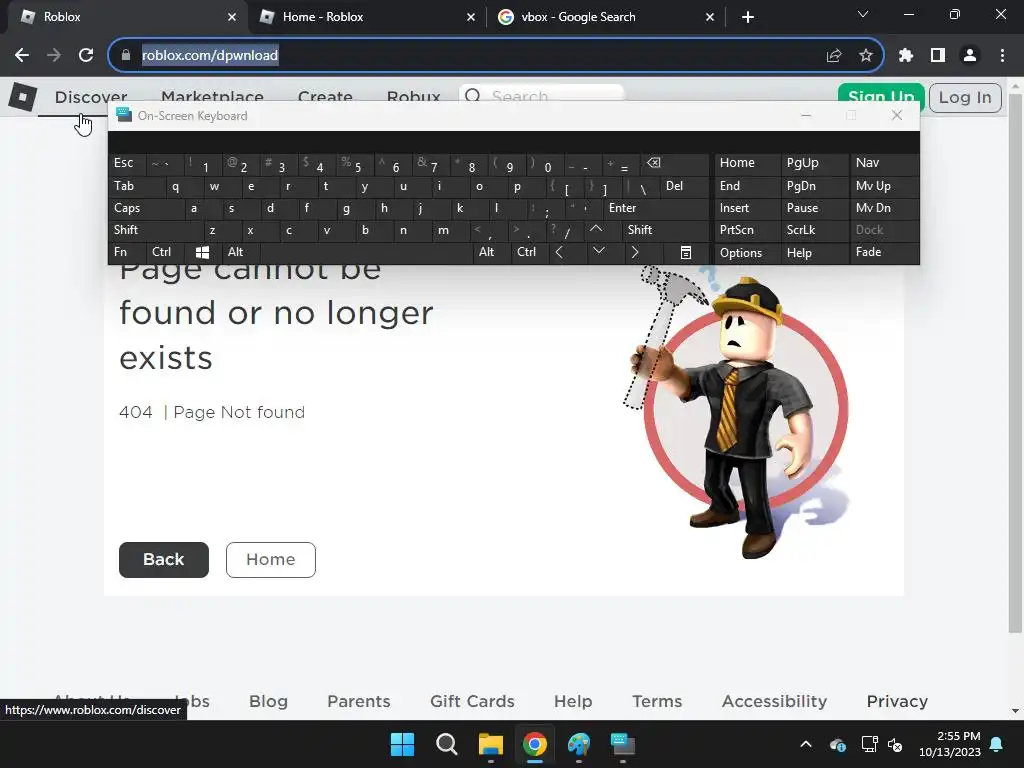Open the Help footer link
1024x768 pixels.
pos(573,701)
